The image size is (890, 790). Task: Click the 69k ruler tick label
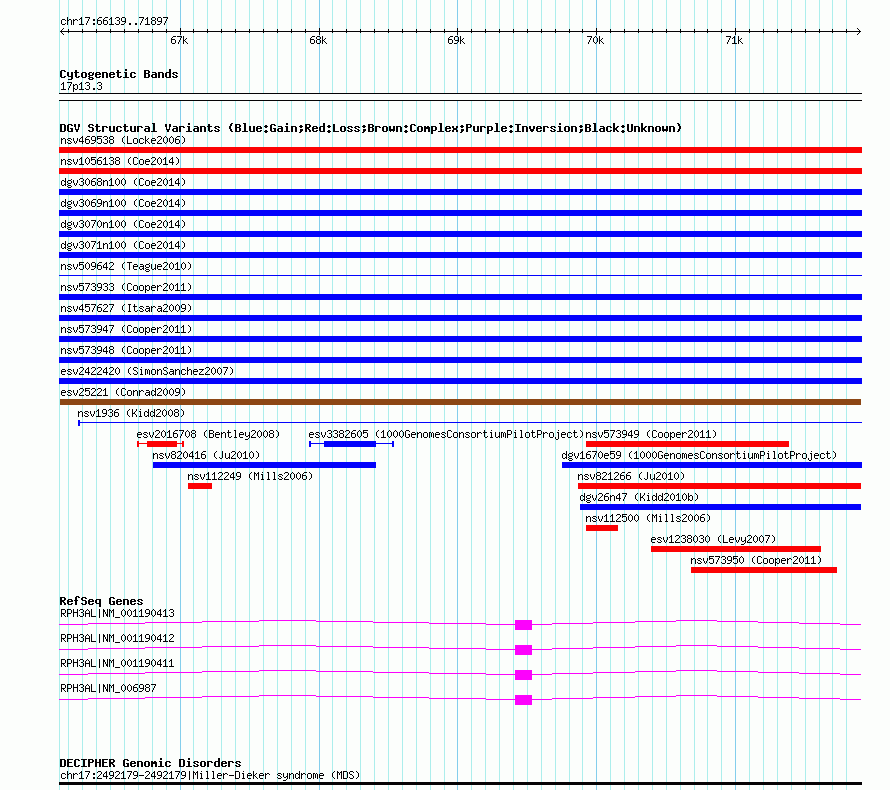pos(456,40)
